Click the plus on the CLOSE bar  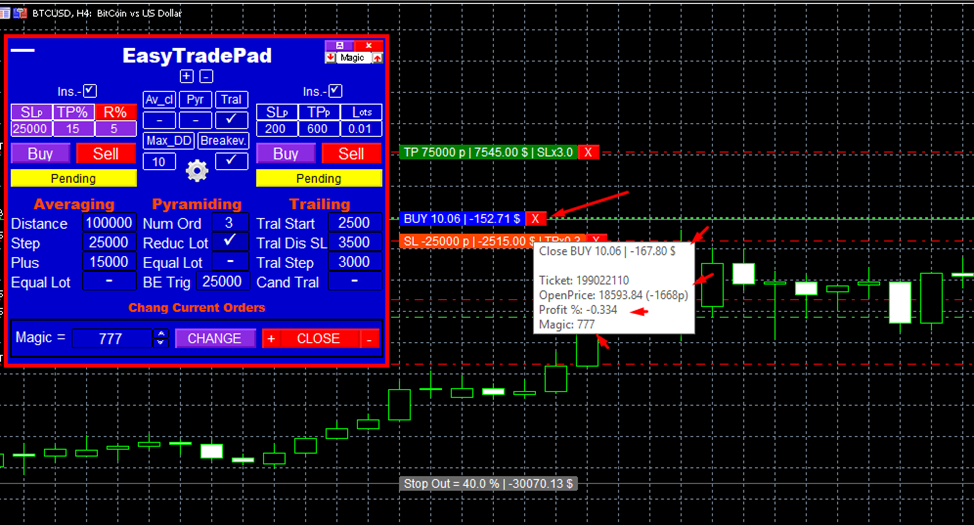pos(271,339)
